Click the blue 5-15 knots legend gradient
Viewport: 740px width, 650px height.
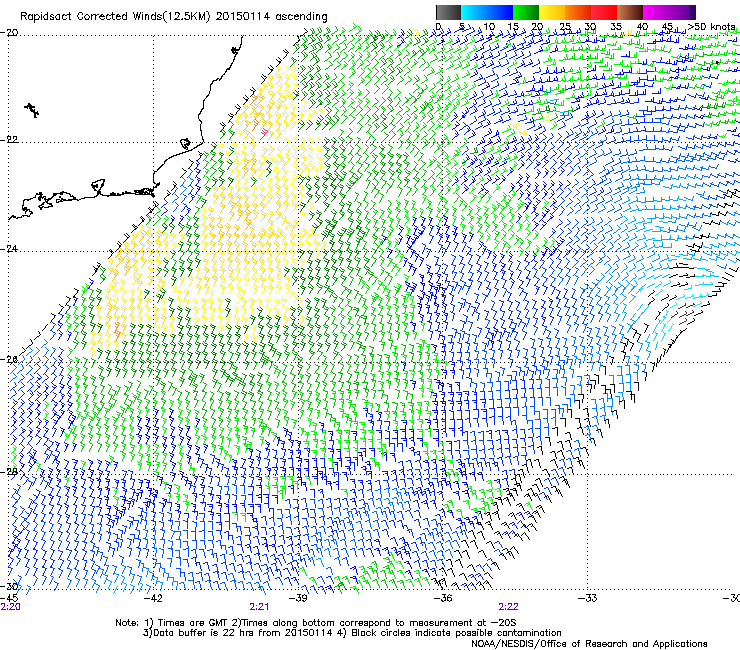click(x=487, y=12)
